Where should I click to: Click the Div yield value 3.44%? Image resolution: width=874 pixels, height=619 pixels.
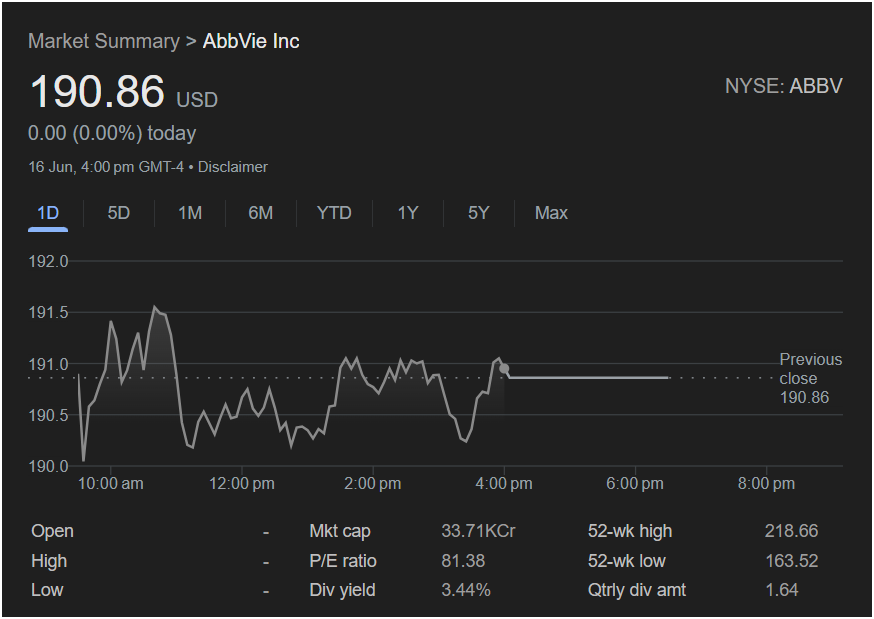pos(466,590)
